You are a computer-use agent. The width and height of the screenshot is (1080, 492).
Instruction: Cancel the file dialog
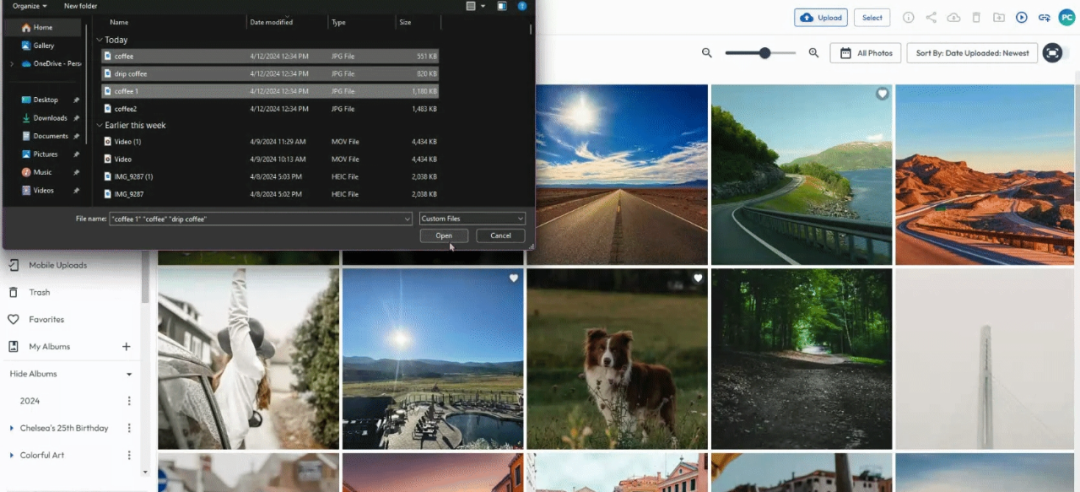click(x=501, y=236)
